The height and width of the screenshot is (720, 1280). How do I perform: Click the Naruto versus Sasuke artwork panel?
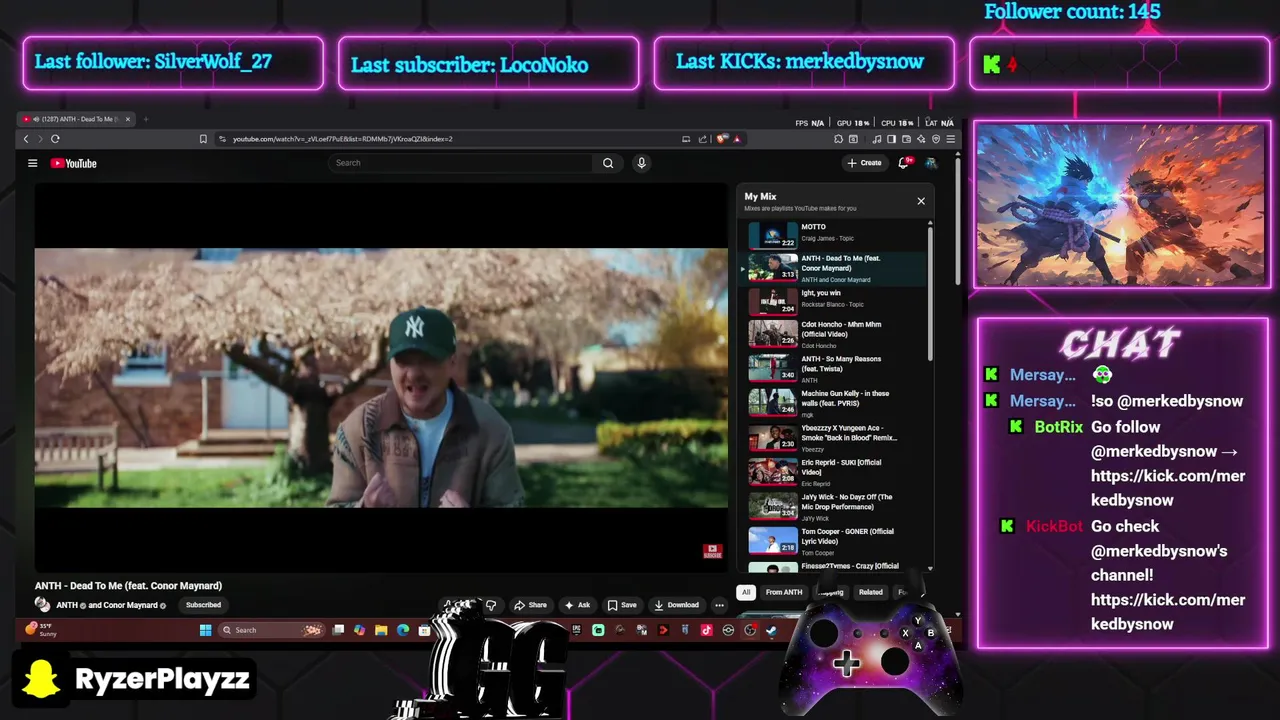pyautogui.click(x=1120, y=205)
